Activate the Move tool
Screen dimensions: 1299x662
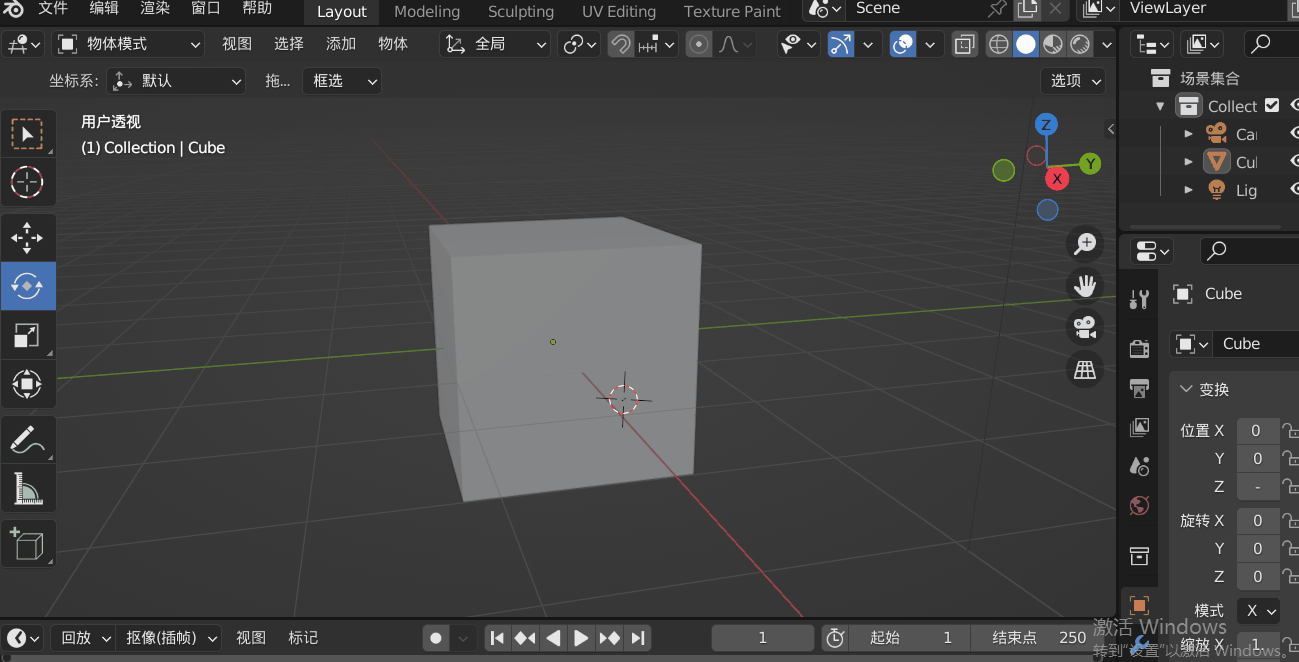(27, 238)
